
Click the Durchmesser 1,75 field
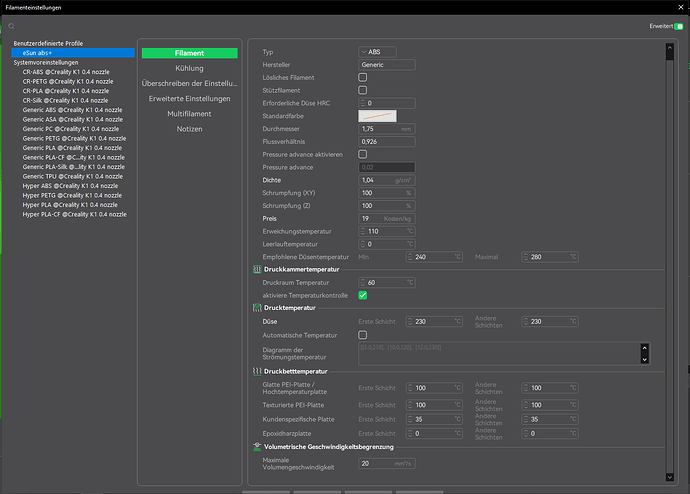tap(387, 129)
